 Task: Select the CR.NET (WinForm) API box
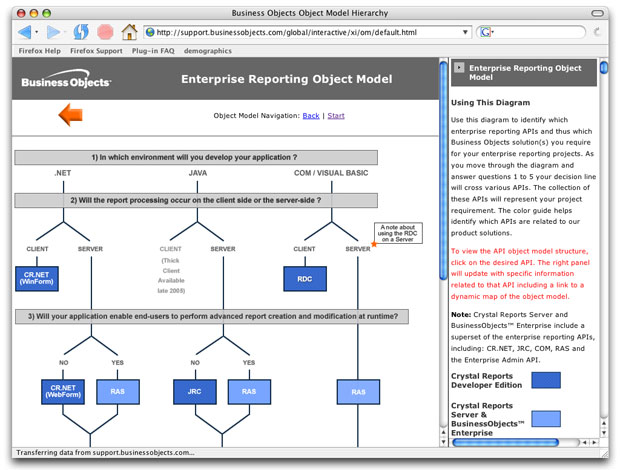37,279
